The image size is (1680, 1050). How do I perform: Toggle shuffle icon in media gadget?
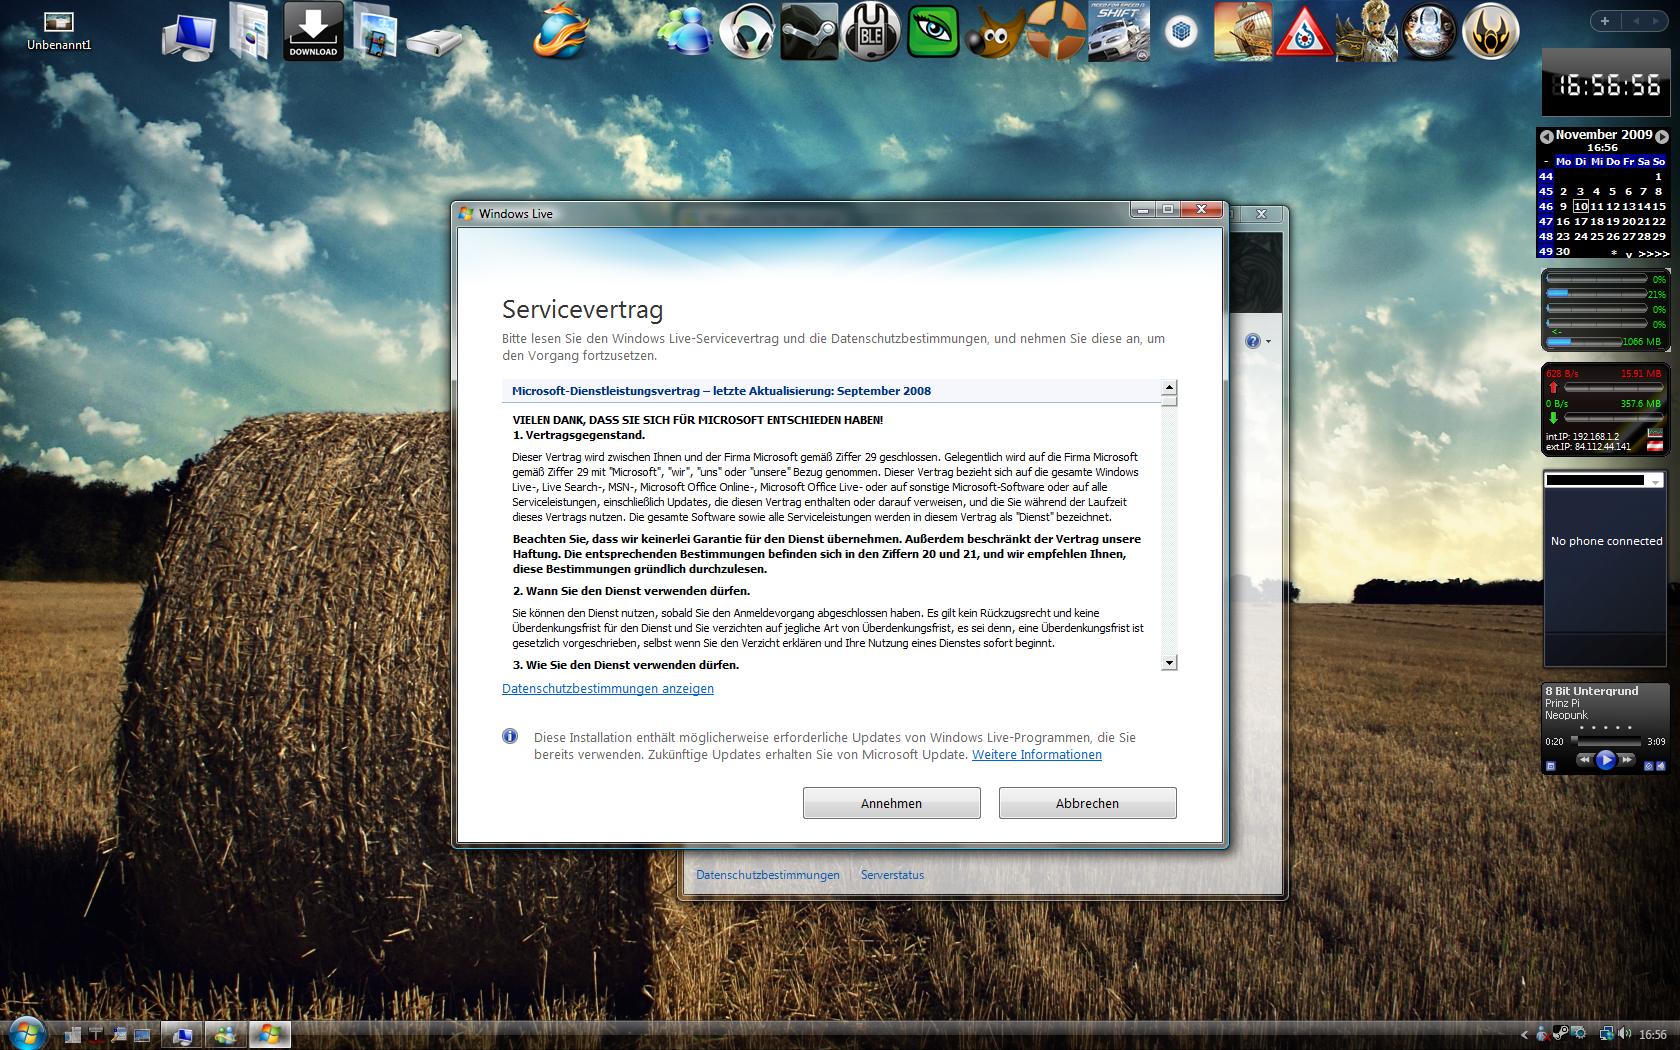[1649, 766]
